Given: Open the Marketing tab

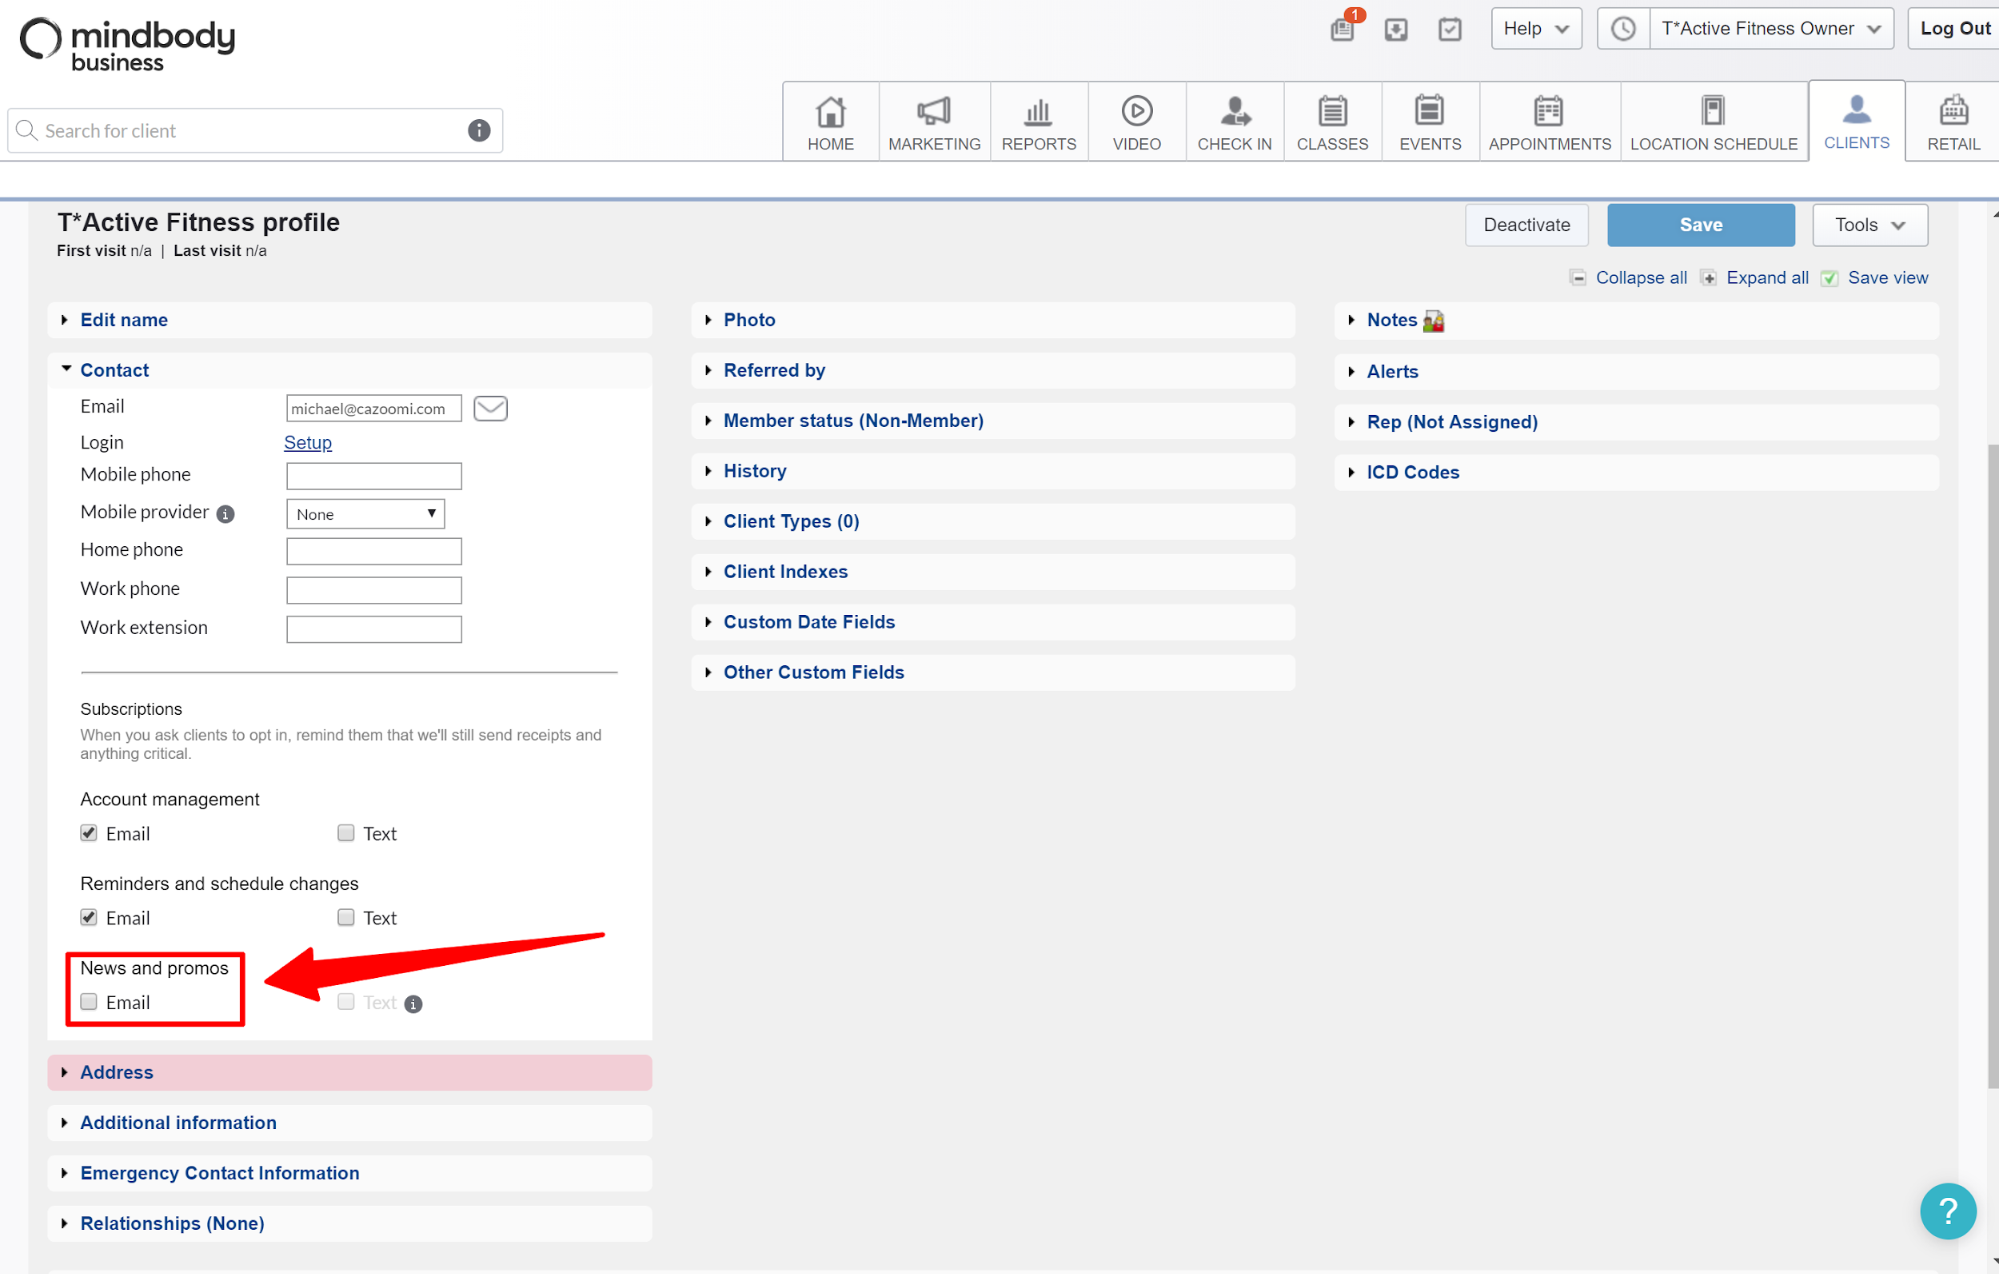Looking at the screenshot, I should [x=934, y=122].
